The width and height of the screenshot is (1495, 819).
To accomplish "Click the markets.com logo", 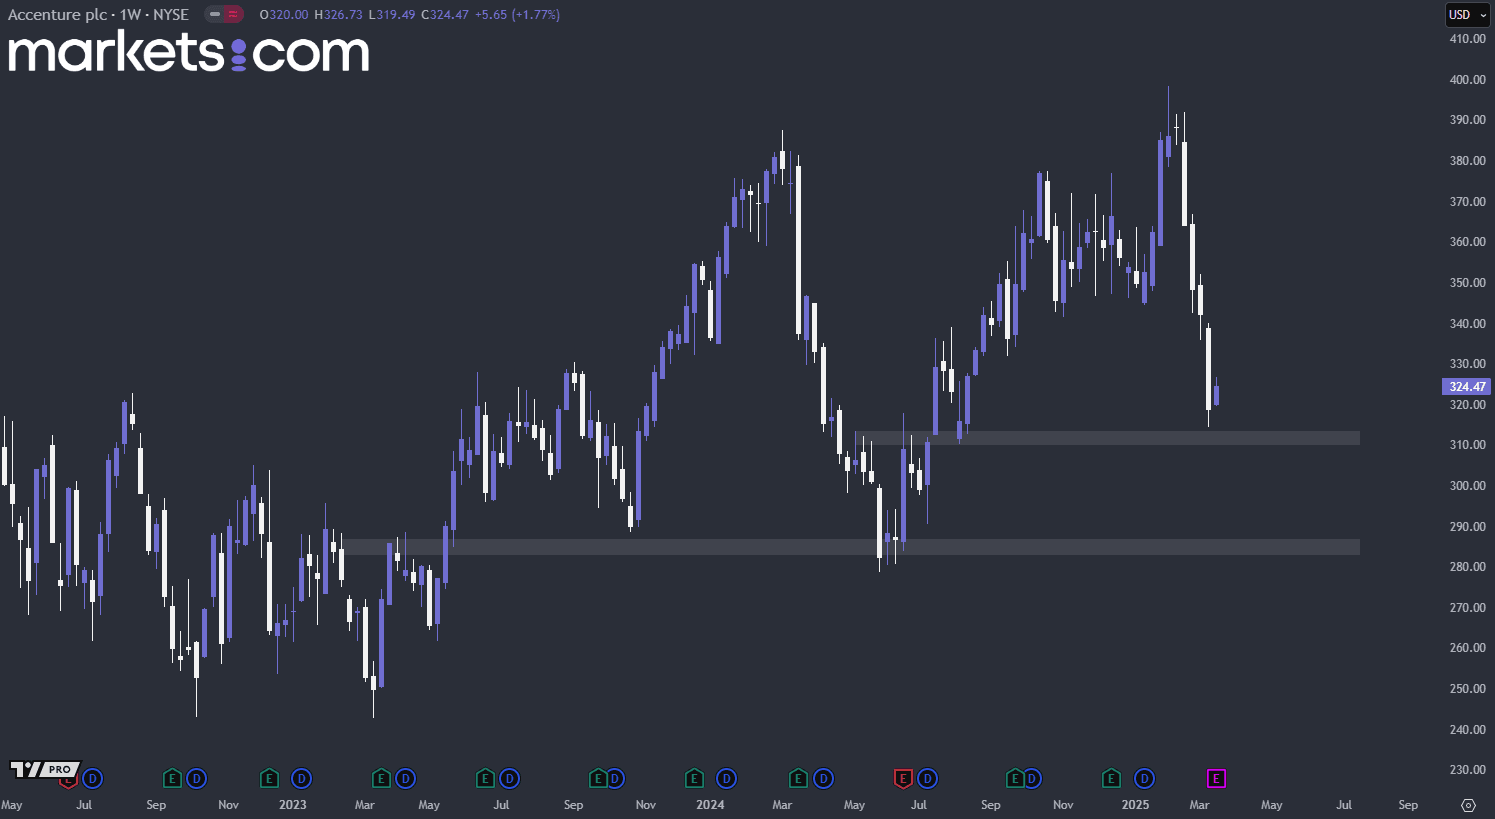I will [189, 52].
